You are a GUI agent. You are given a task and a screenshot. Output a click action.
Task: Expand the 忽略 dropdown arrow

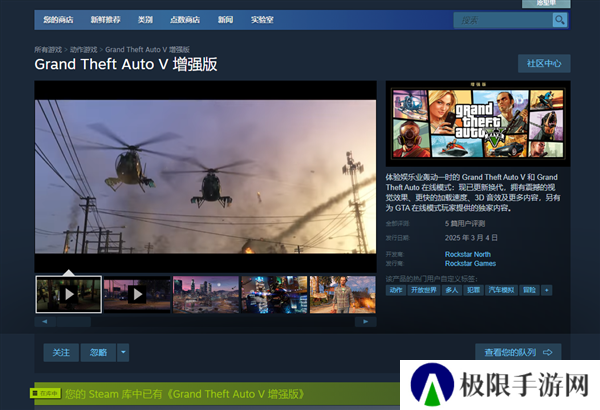(123, 353)
